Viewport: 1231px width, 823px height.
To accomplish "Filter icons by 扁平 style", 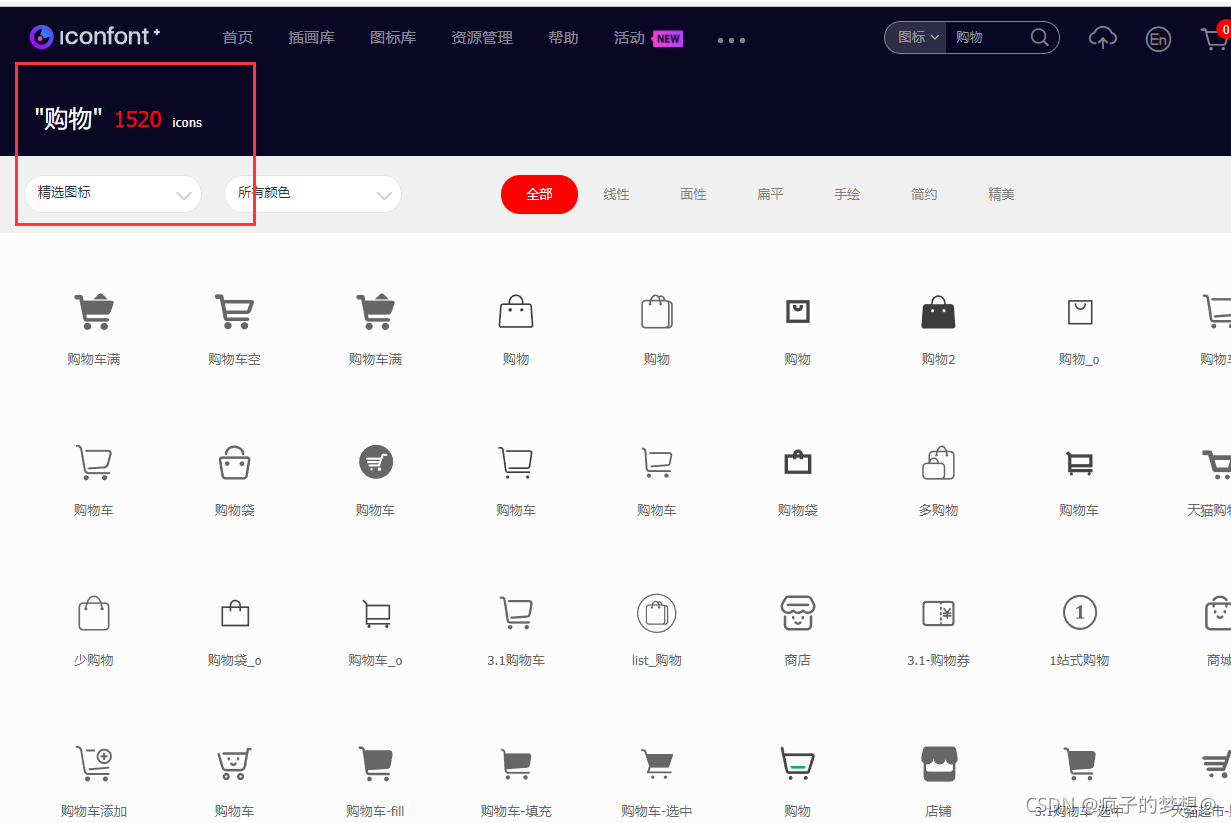I will coord(770,194).
